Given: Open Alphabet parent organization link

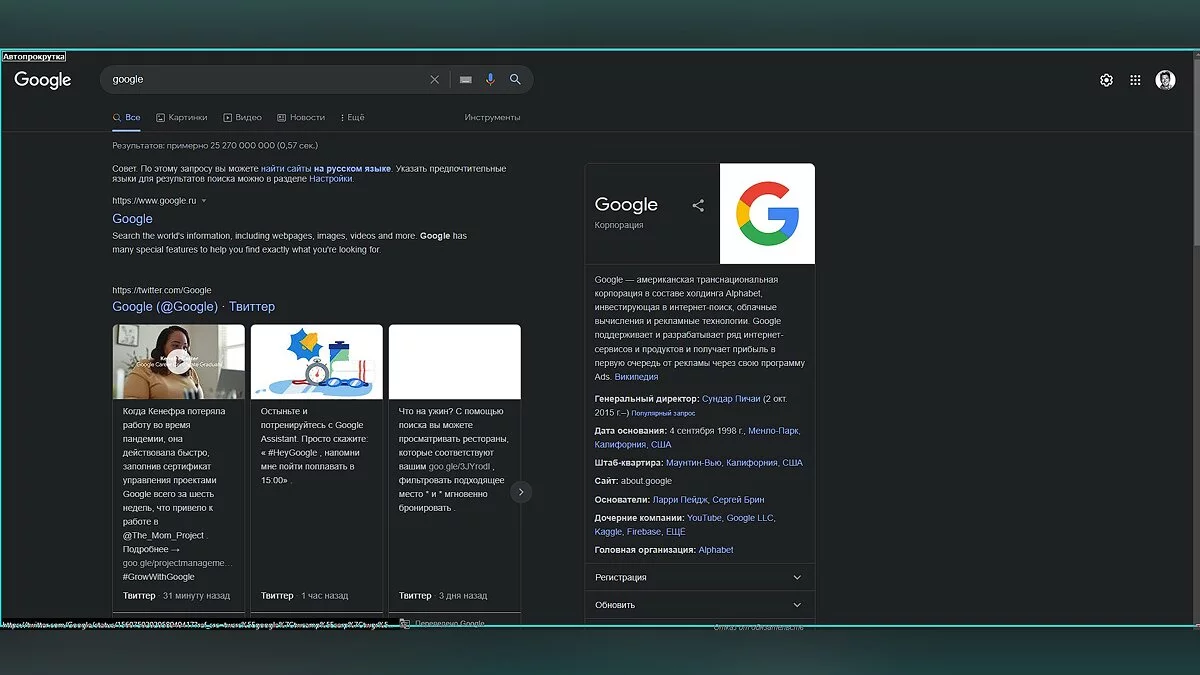Looking at the screenshot, I should point(716,550).
